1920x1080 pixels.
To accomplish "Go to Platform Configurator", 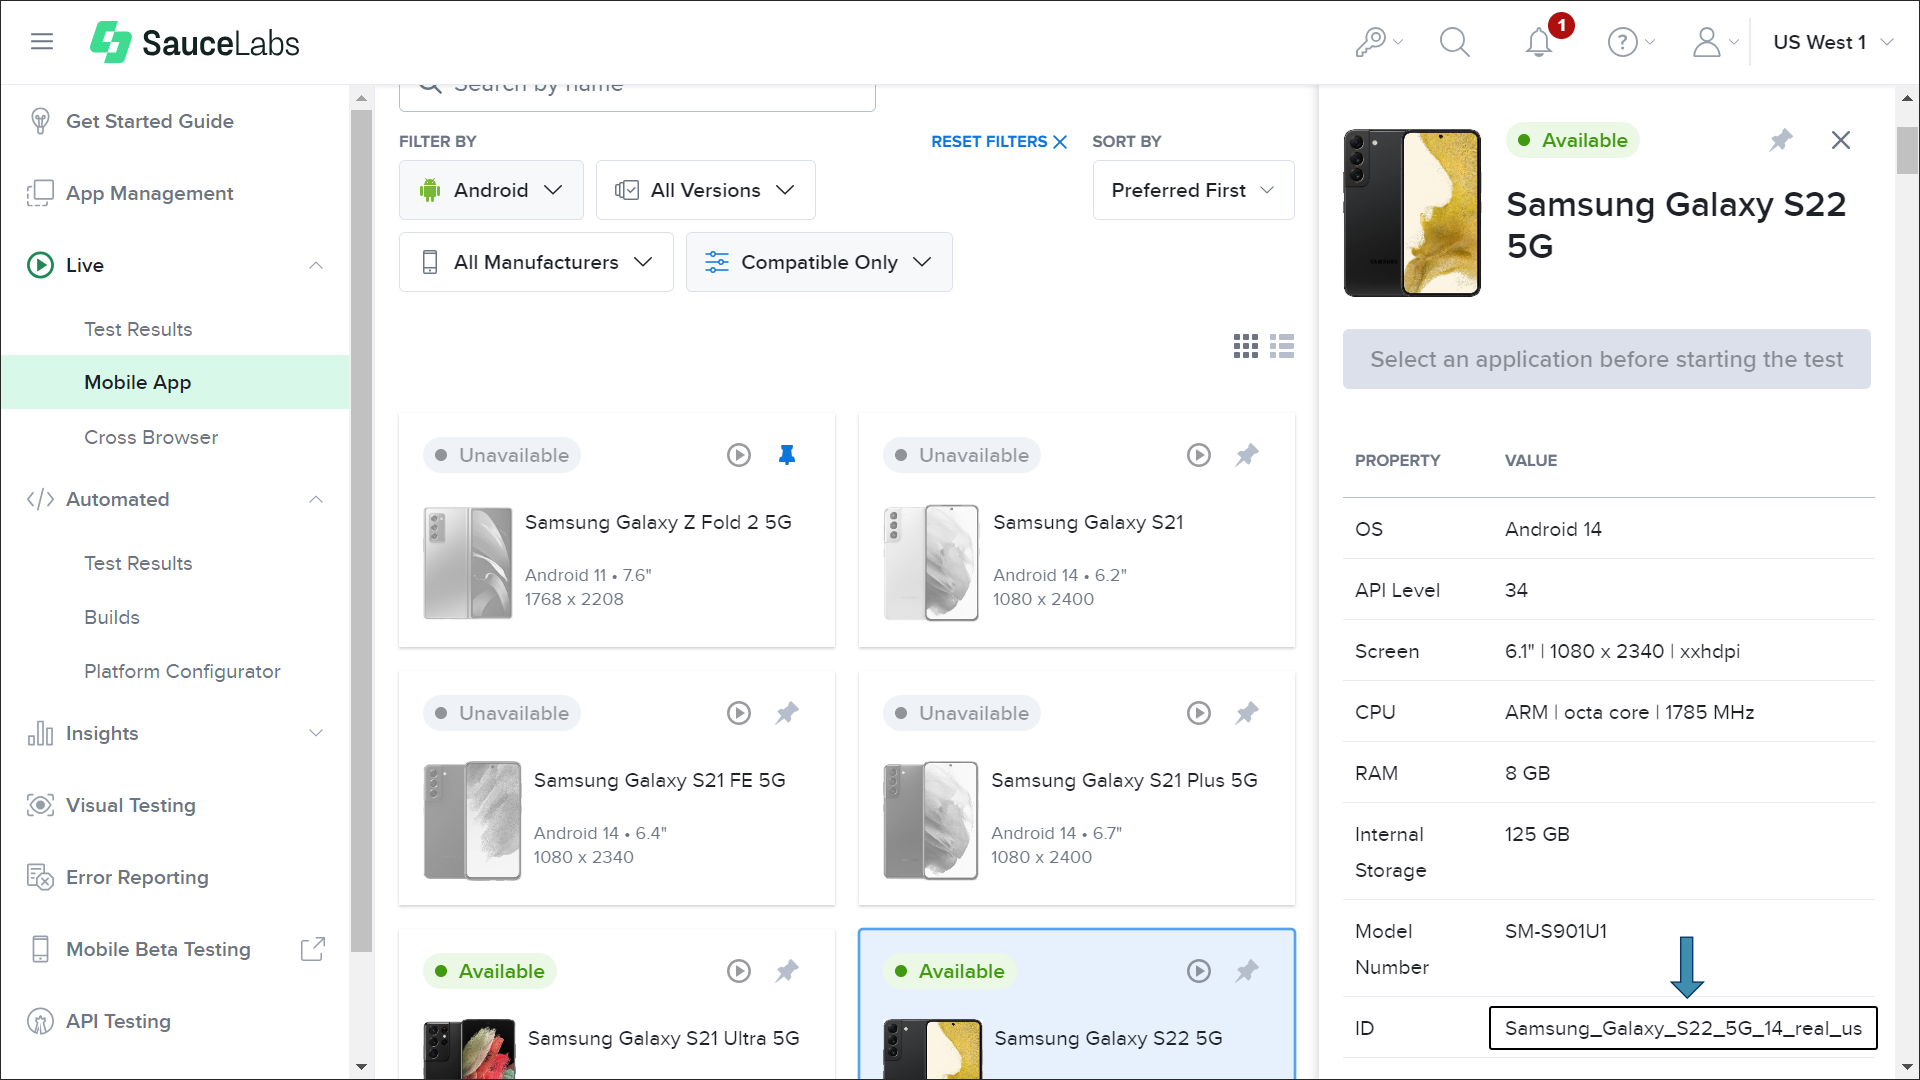I will [182, 671].
